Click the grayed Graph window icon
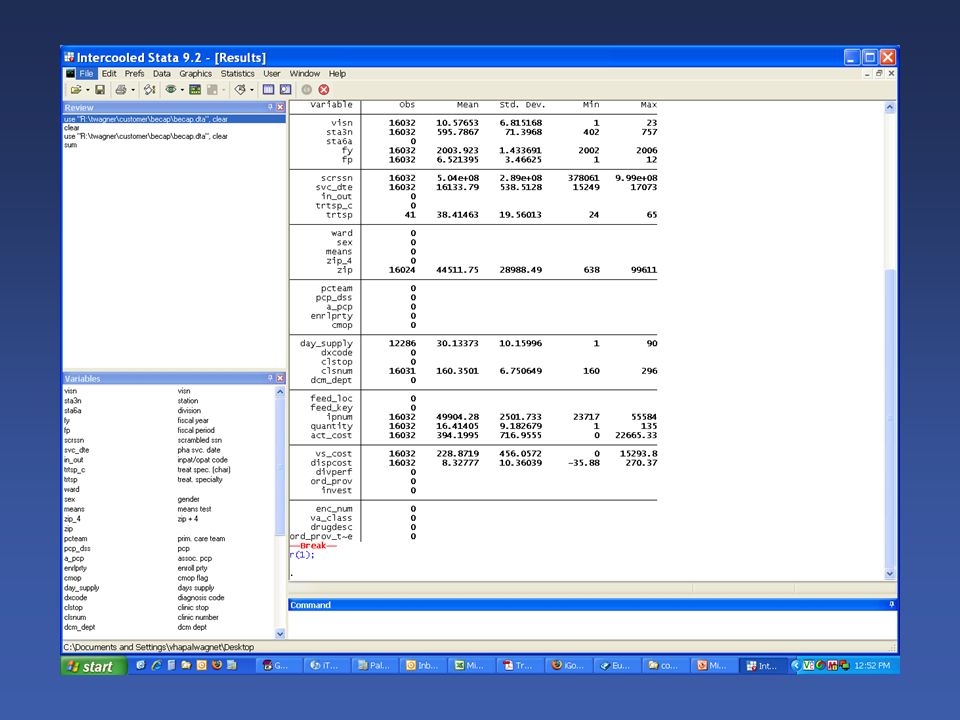This screenshot has width=960, height=720. (212, 89)
